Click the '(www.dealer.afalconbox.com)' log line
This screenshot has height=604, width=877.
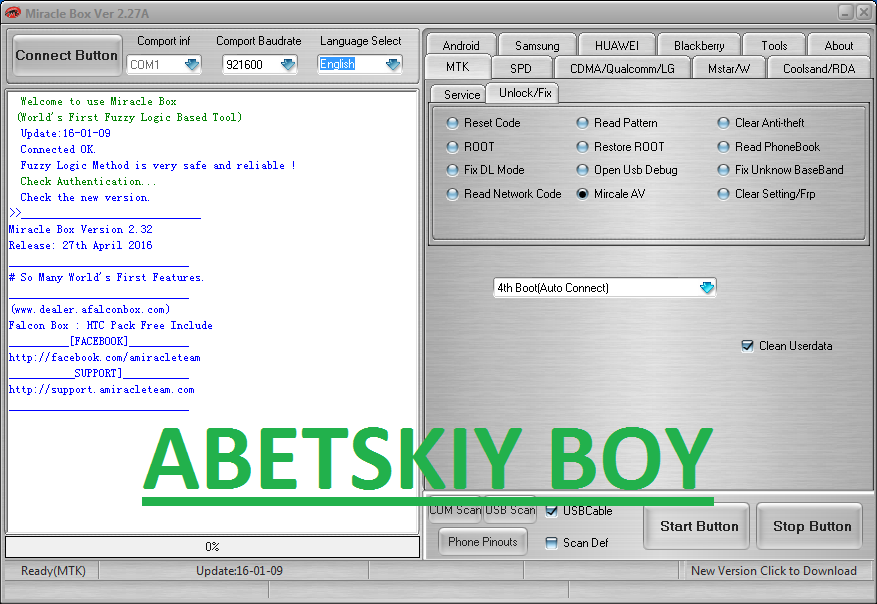coord(91,309)
